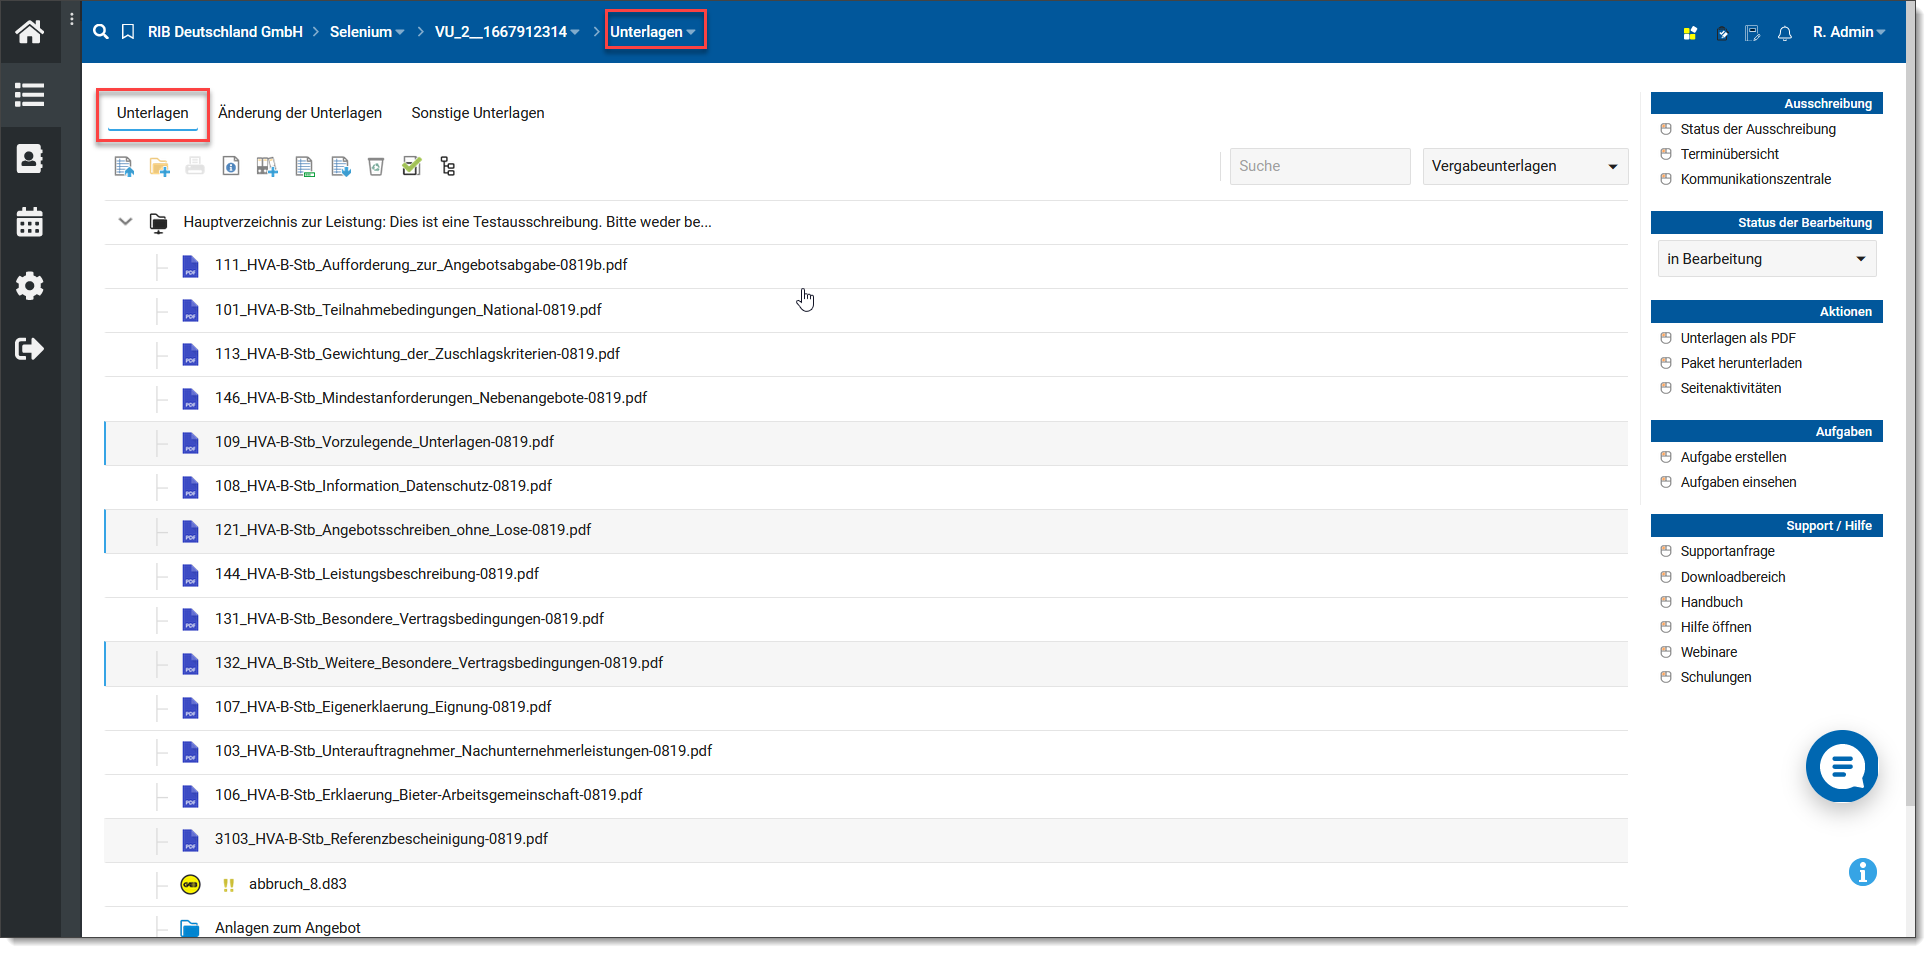Click the download document icon

[x=341, y=167]
